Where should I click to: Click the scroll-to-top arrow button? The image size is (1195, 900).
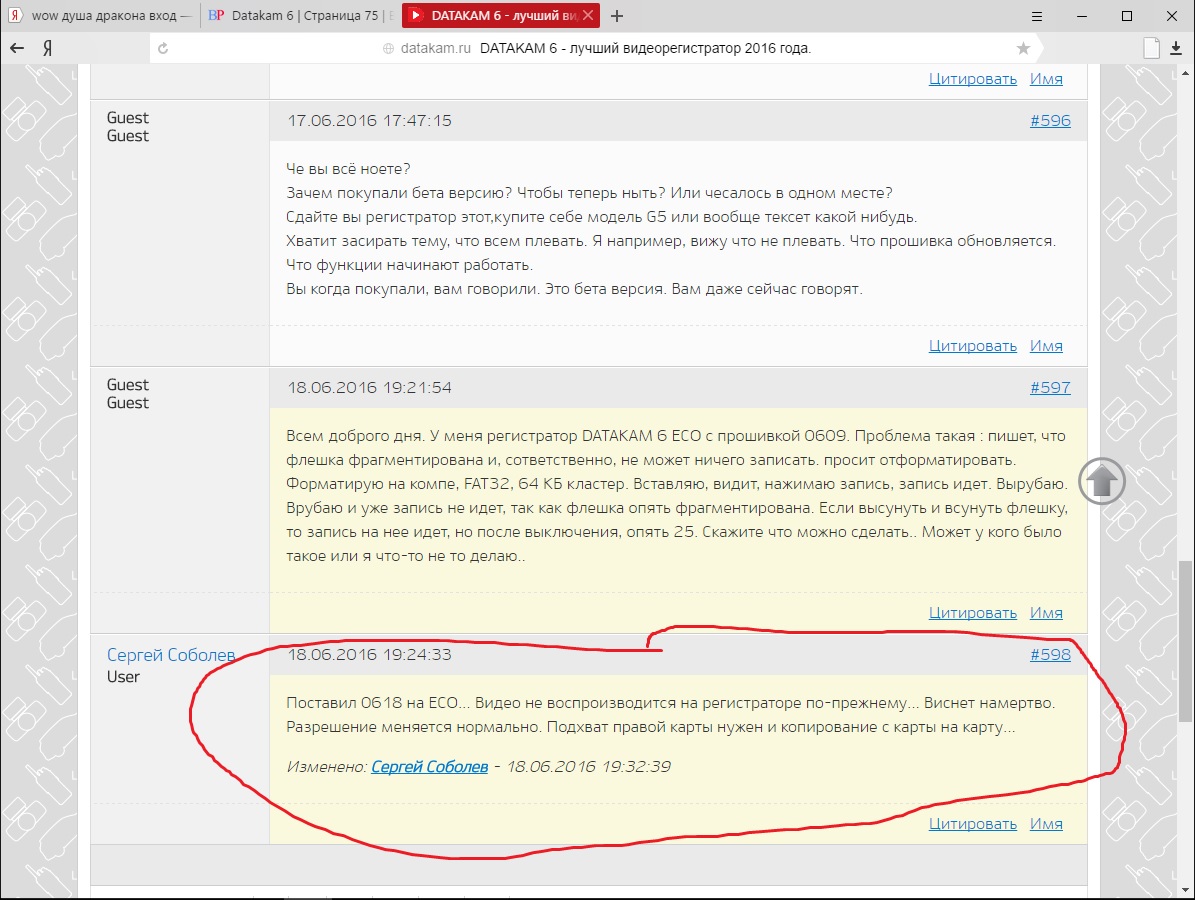[x=1102, y=481]
